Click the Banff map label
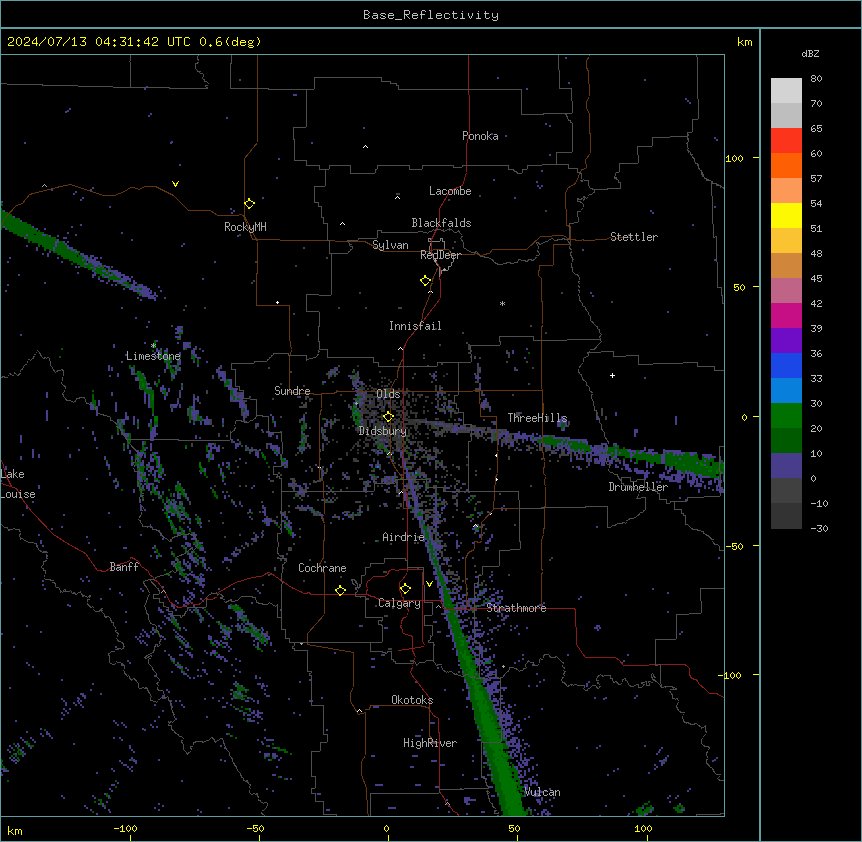Image resolution: width=862 pixels, height=842 pixels. pos(124,567)
